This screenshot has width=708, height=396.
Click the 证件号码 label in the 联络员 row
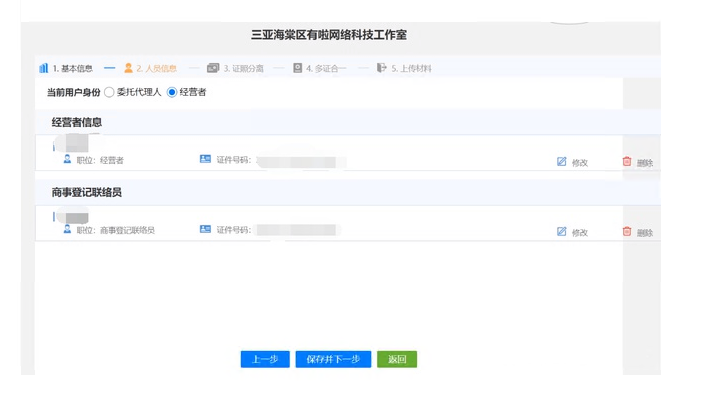233,229
